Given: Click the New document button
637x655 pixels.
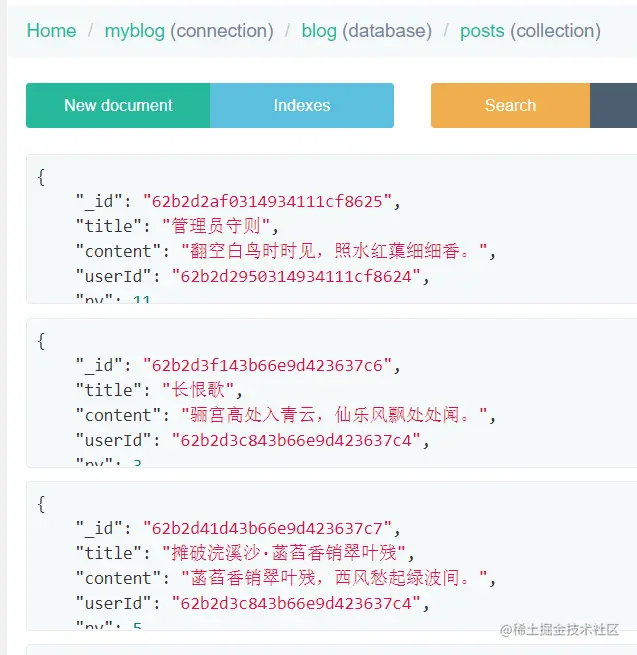Looking at the screenshot, I should point(118,105).
